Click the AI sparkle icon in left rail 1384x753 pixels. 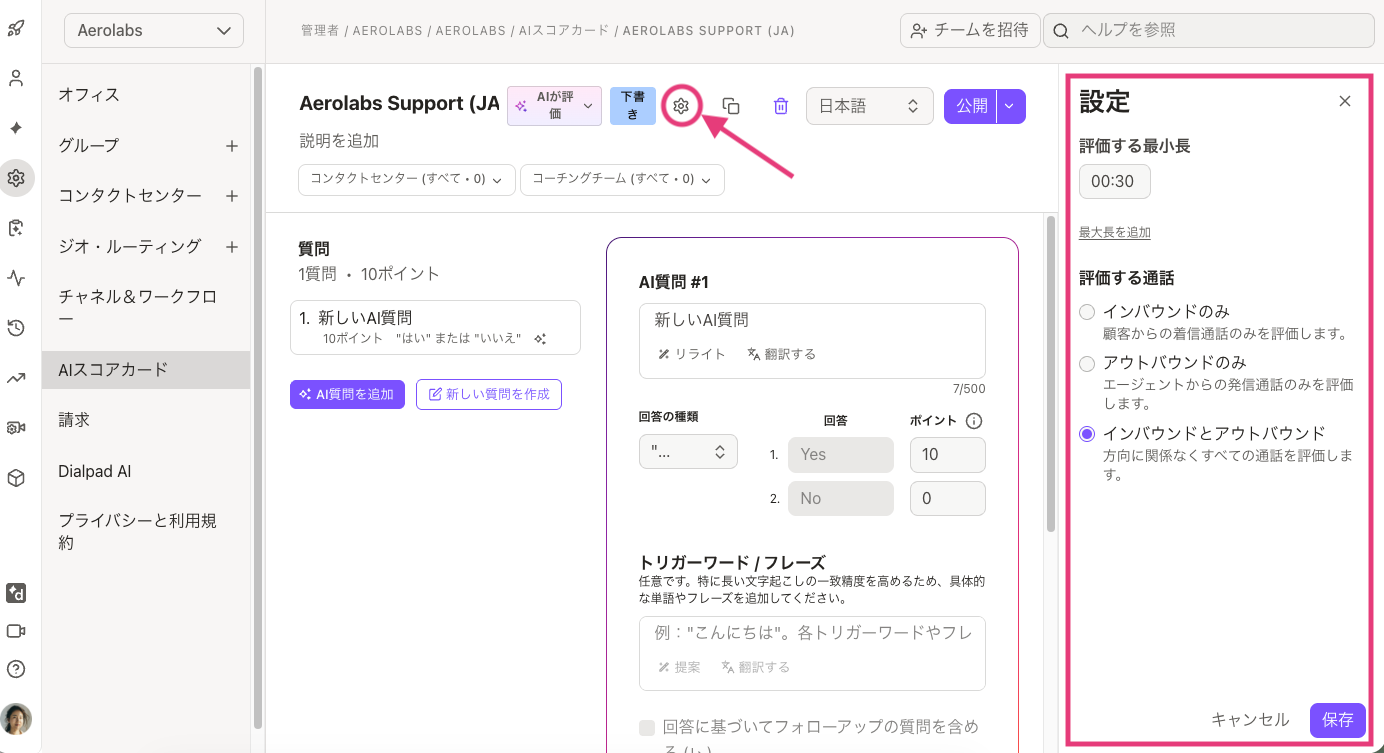15,128
